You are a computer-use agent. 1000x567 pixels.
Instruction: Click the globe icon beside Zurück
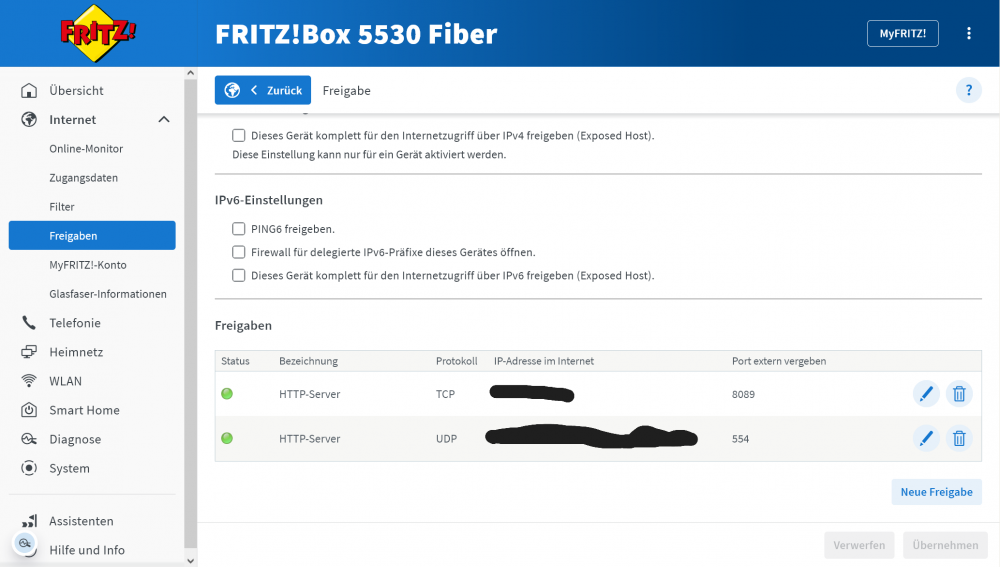(x=232, y=90)
